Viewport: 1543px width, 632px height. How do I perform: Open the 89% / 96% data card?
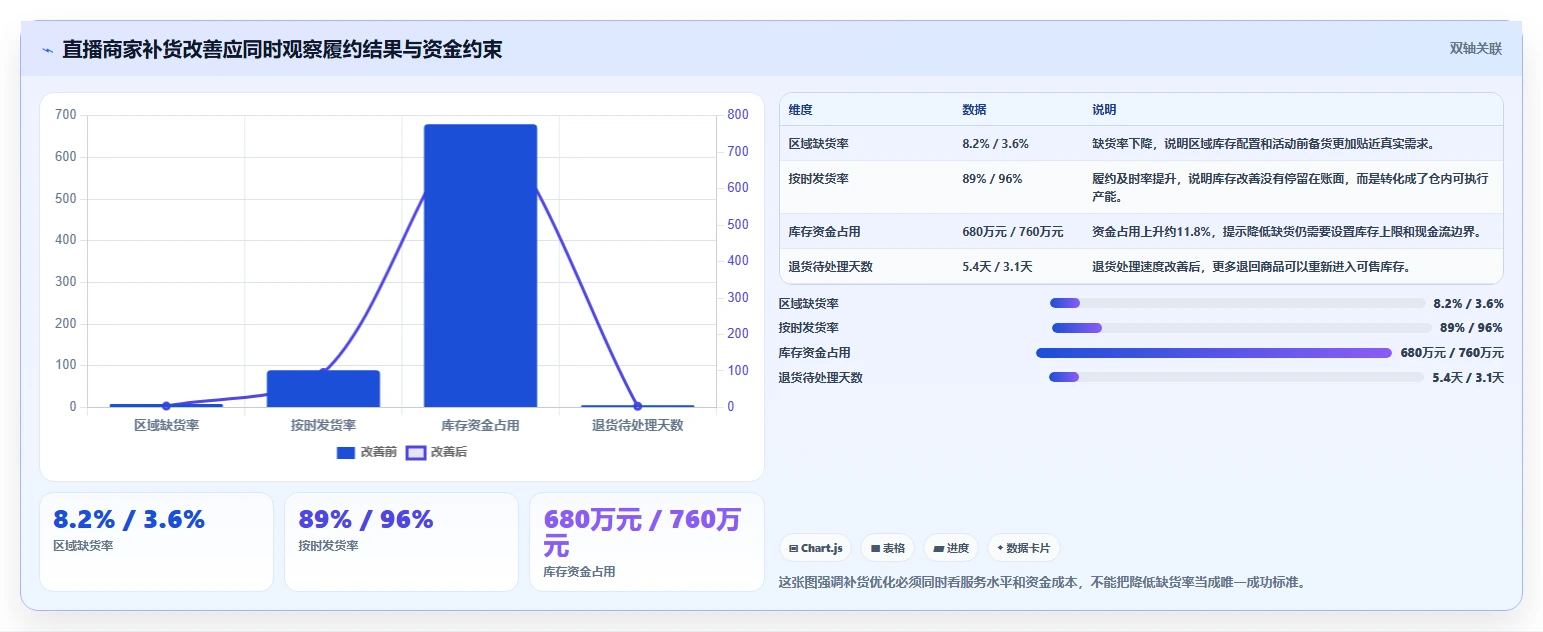(x=401, y=542)
